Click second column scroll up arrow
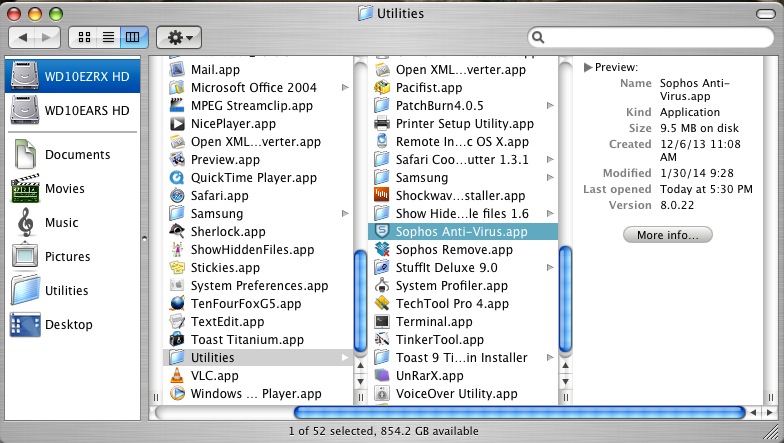Screen dimensions: 784x443 [x=565, y=366]
